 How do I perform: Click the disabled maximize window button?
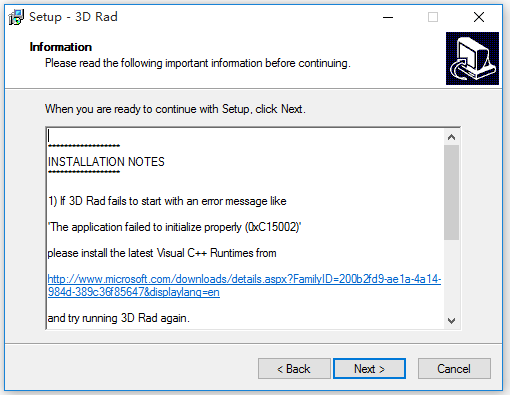coord(433,17)
